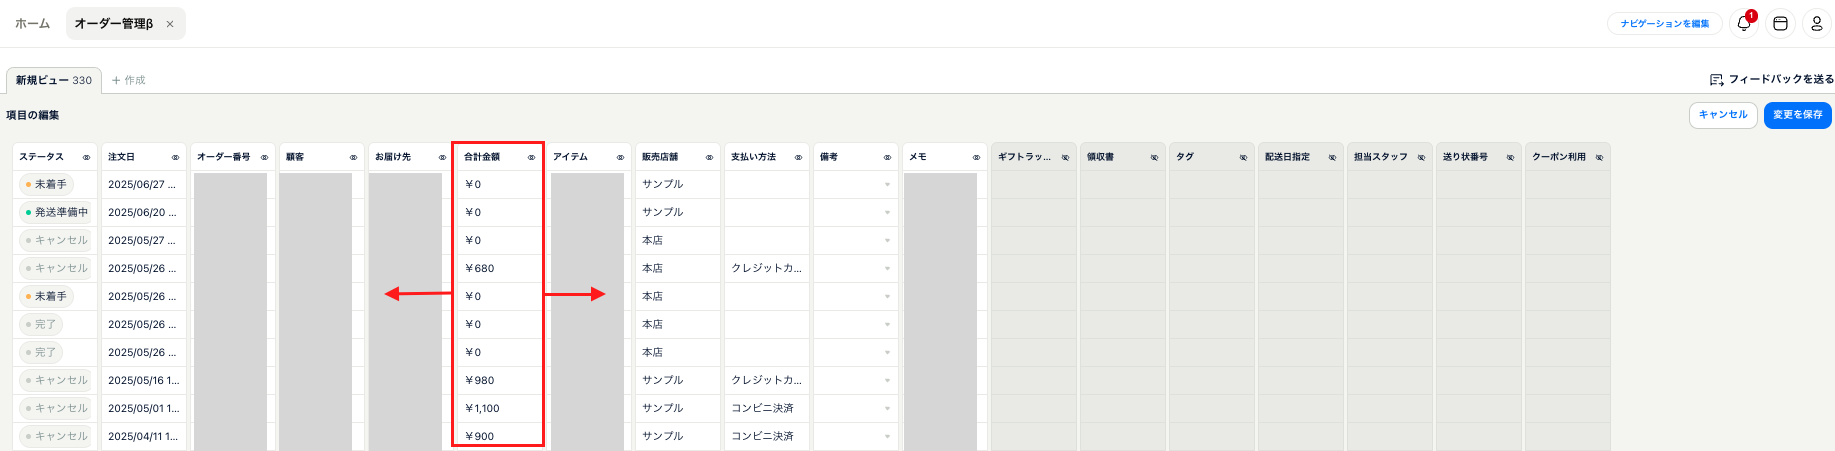This screenshot has width=1835, height=451.
Task: Close the オーダー管理β tab
Action: point(170,24)
